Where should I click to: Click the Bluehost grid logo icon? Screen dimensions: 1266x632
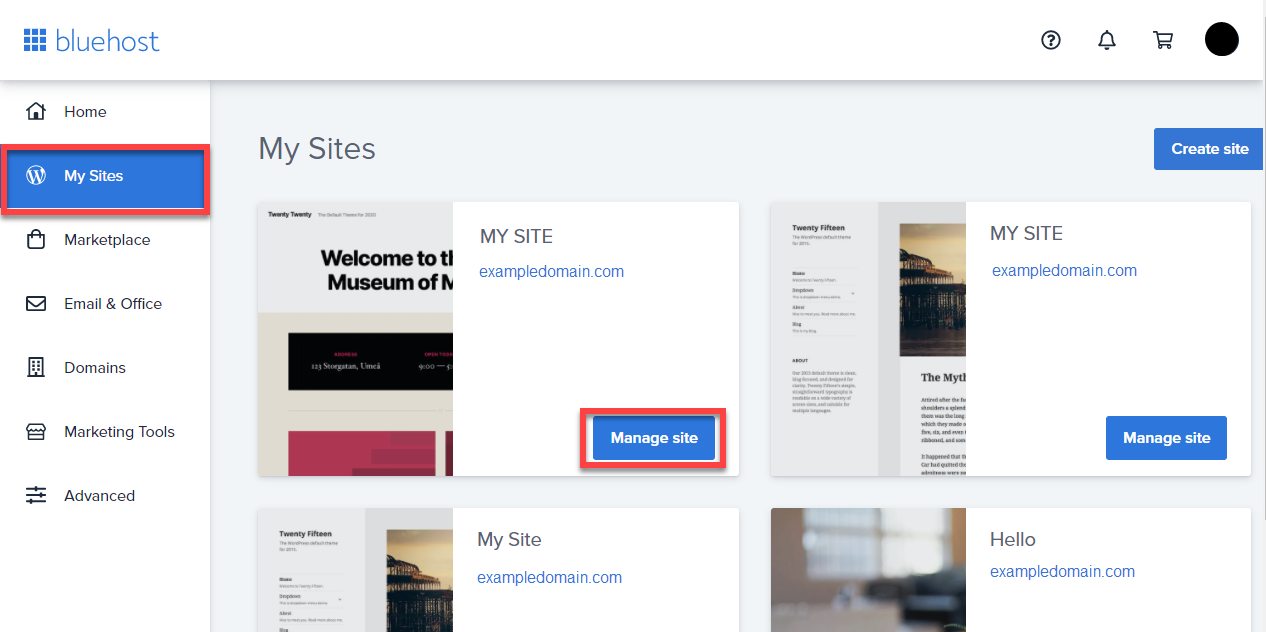(35, 40)
